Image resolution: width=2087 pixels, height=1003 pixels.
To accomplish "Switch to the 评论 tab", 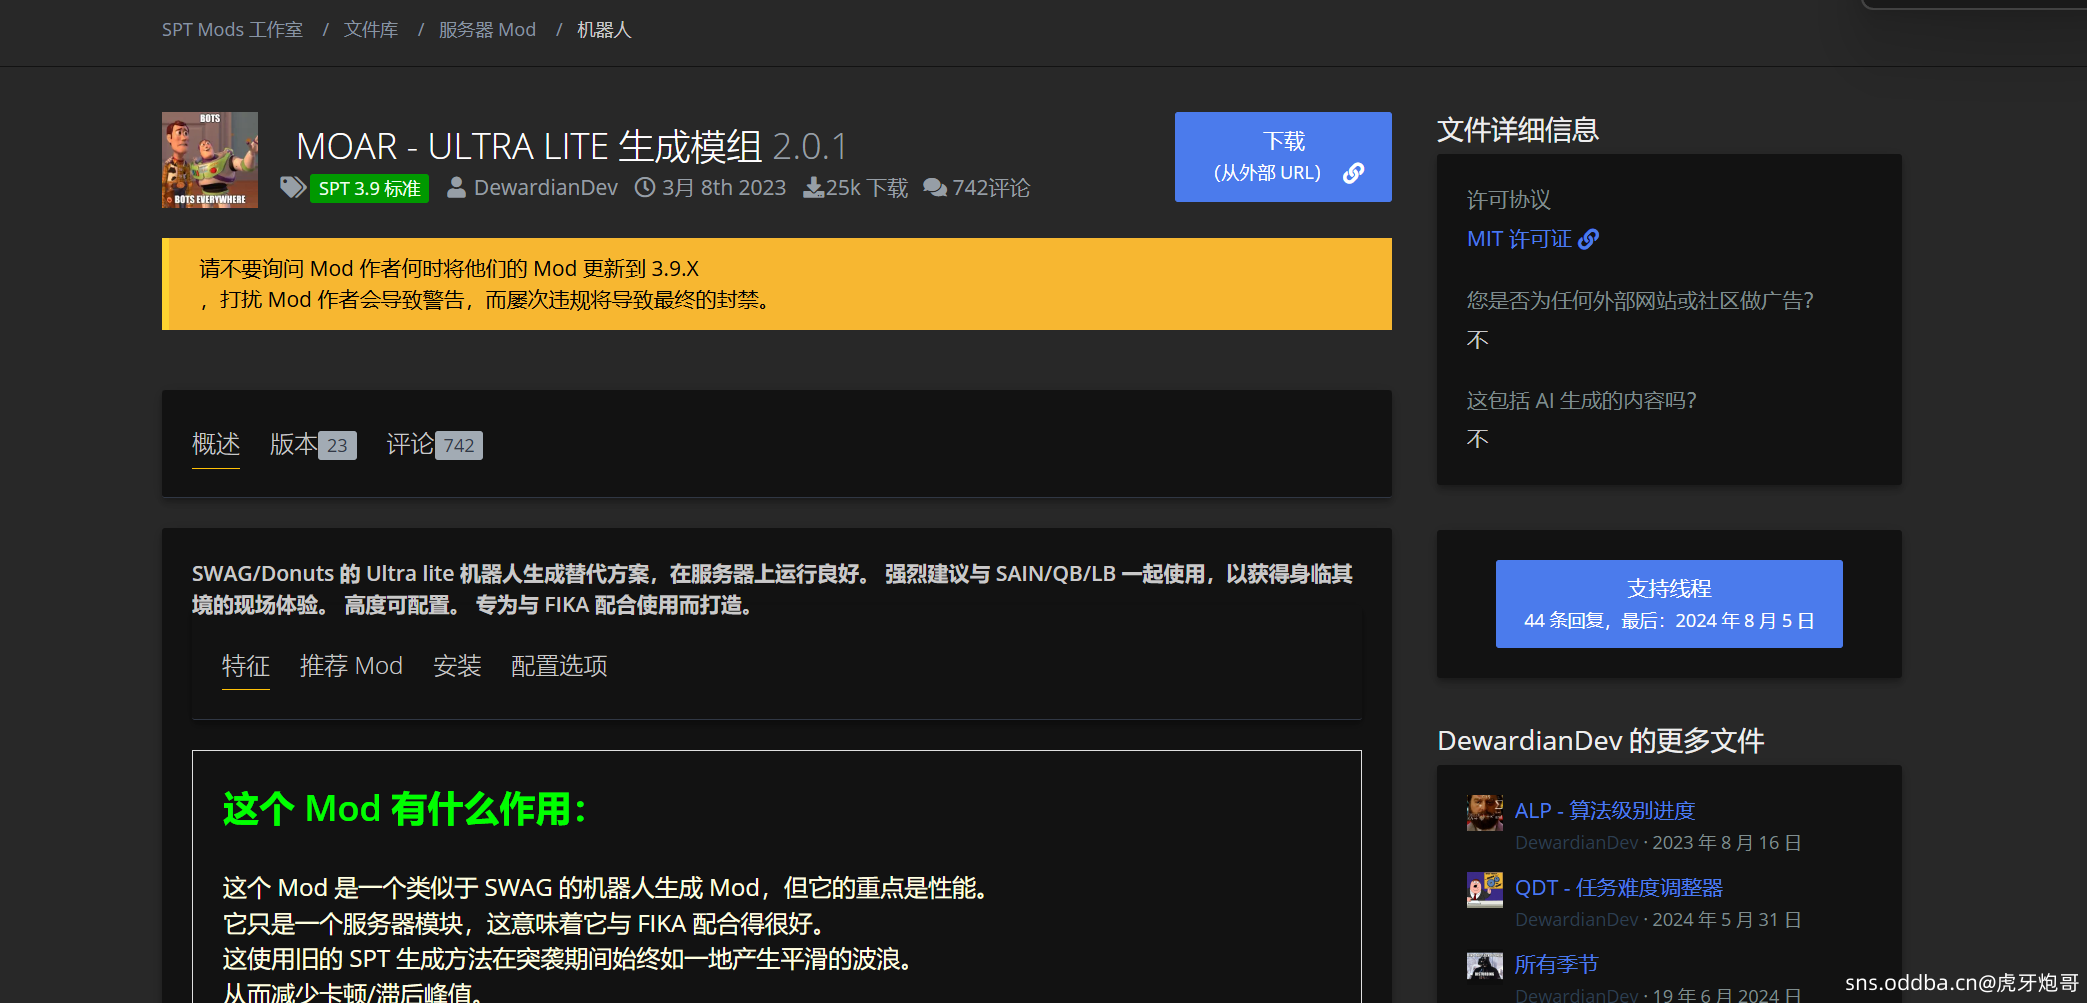I will [410, 444].
